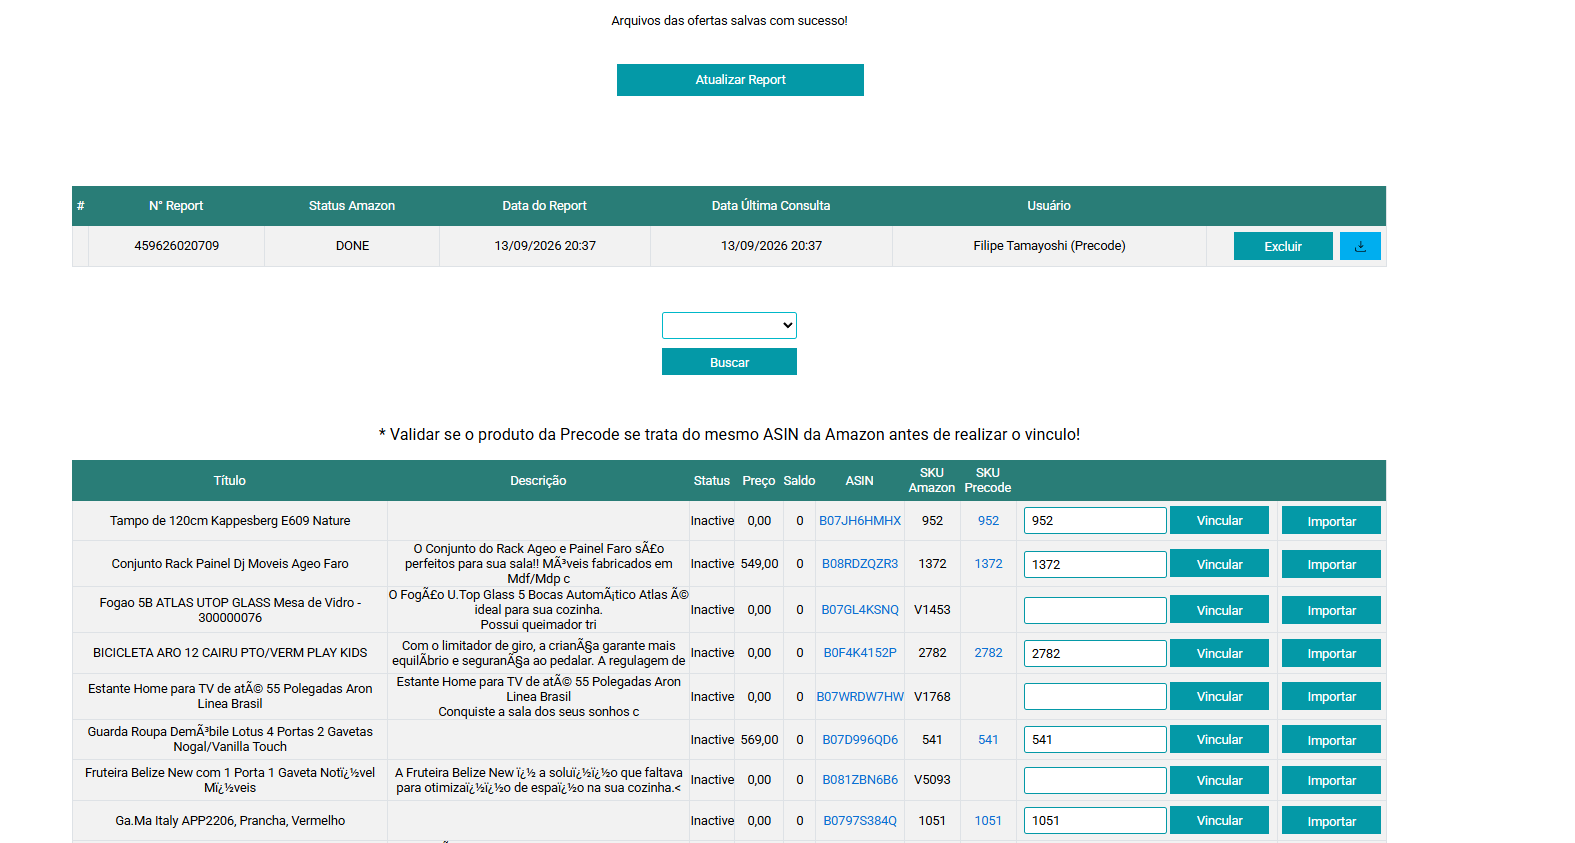The image size is (1575, 843).
Task: Click Vincular for Conjunto Rack Painel Dj
Action: tap(1219, 564)
